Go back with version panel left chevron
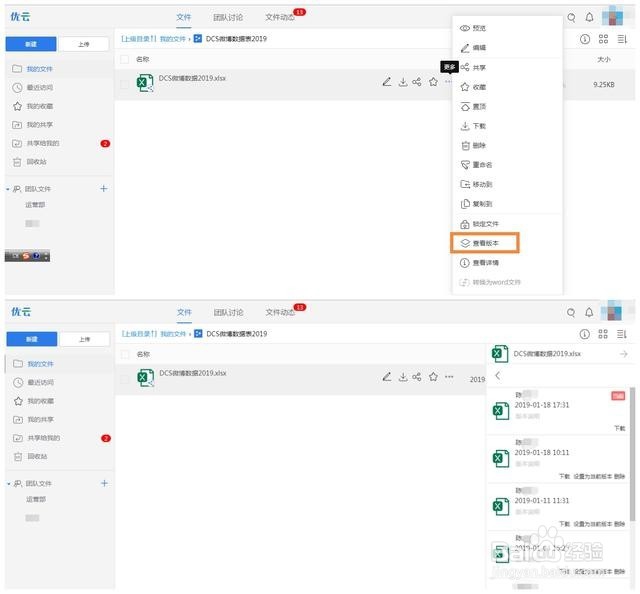Viewport: 640px width, 594px height. [498, 376]
